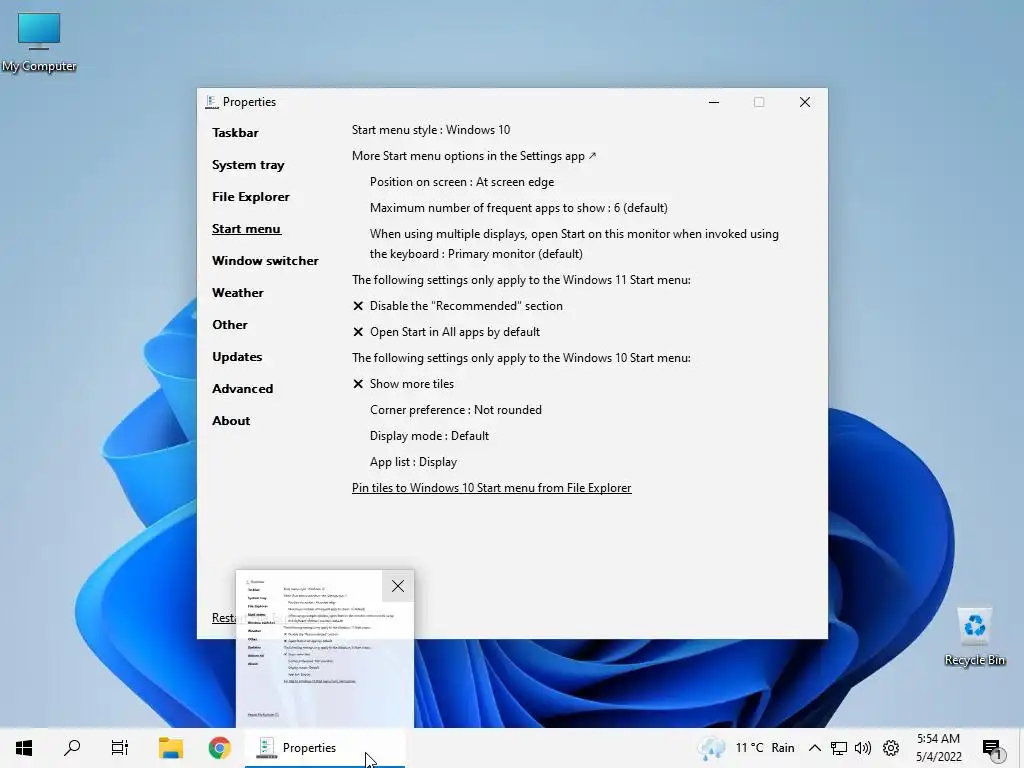This screenshot has height=768, width=1024.
Task: Switch to System tray section
Action: 248,165
